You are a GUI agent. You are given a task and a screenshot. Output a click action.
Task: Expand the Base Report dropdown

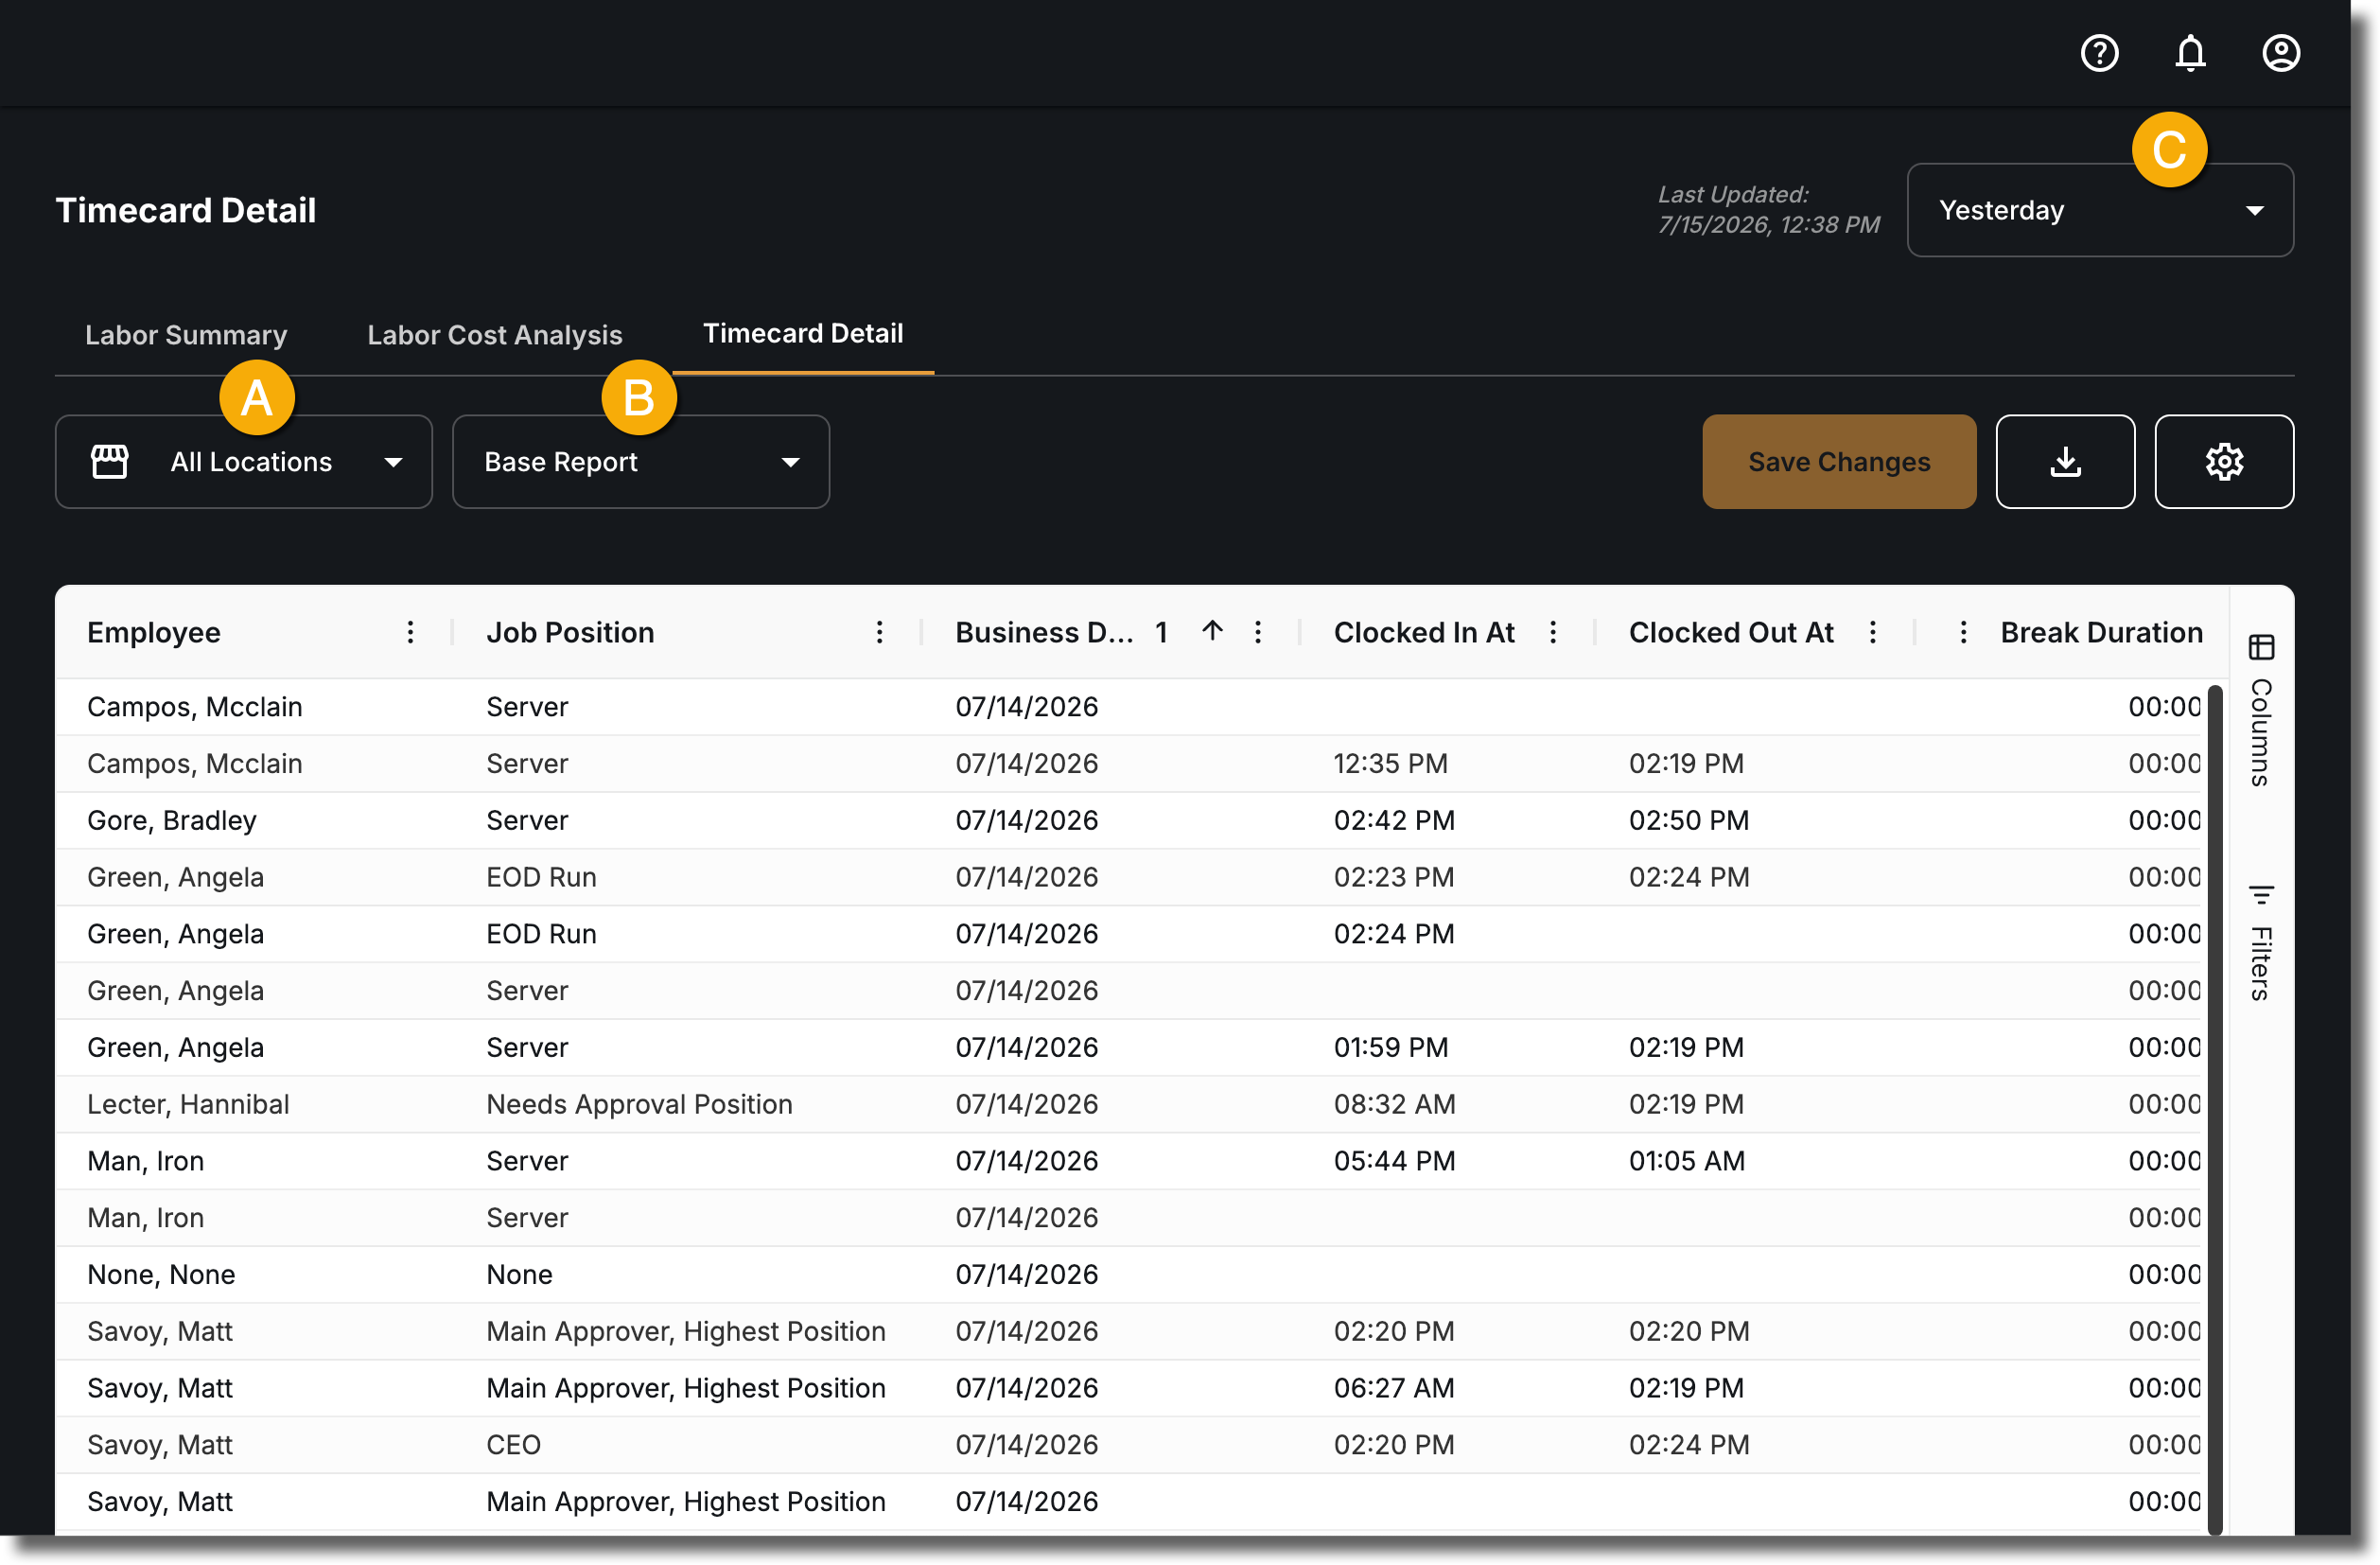point(641,462)
